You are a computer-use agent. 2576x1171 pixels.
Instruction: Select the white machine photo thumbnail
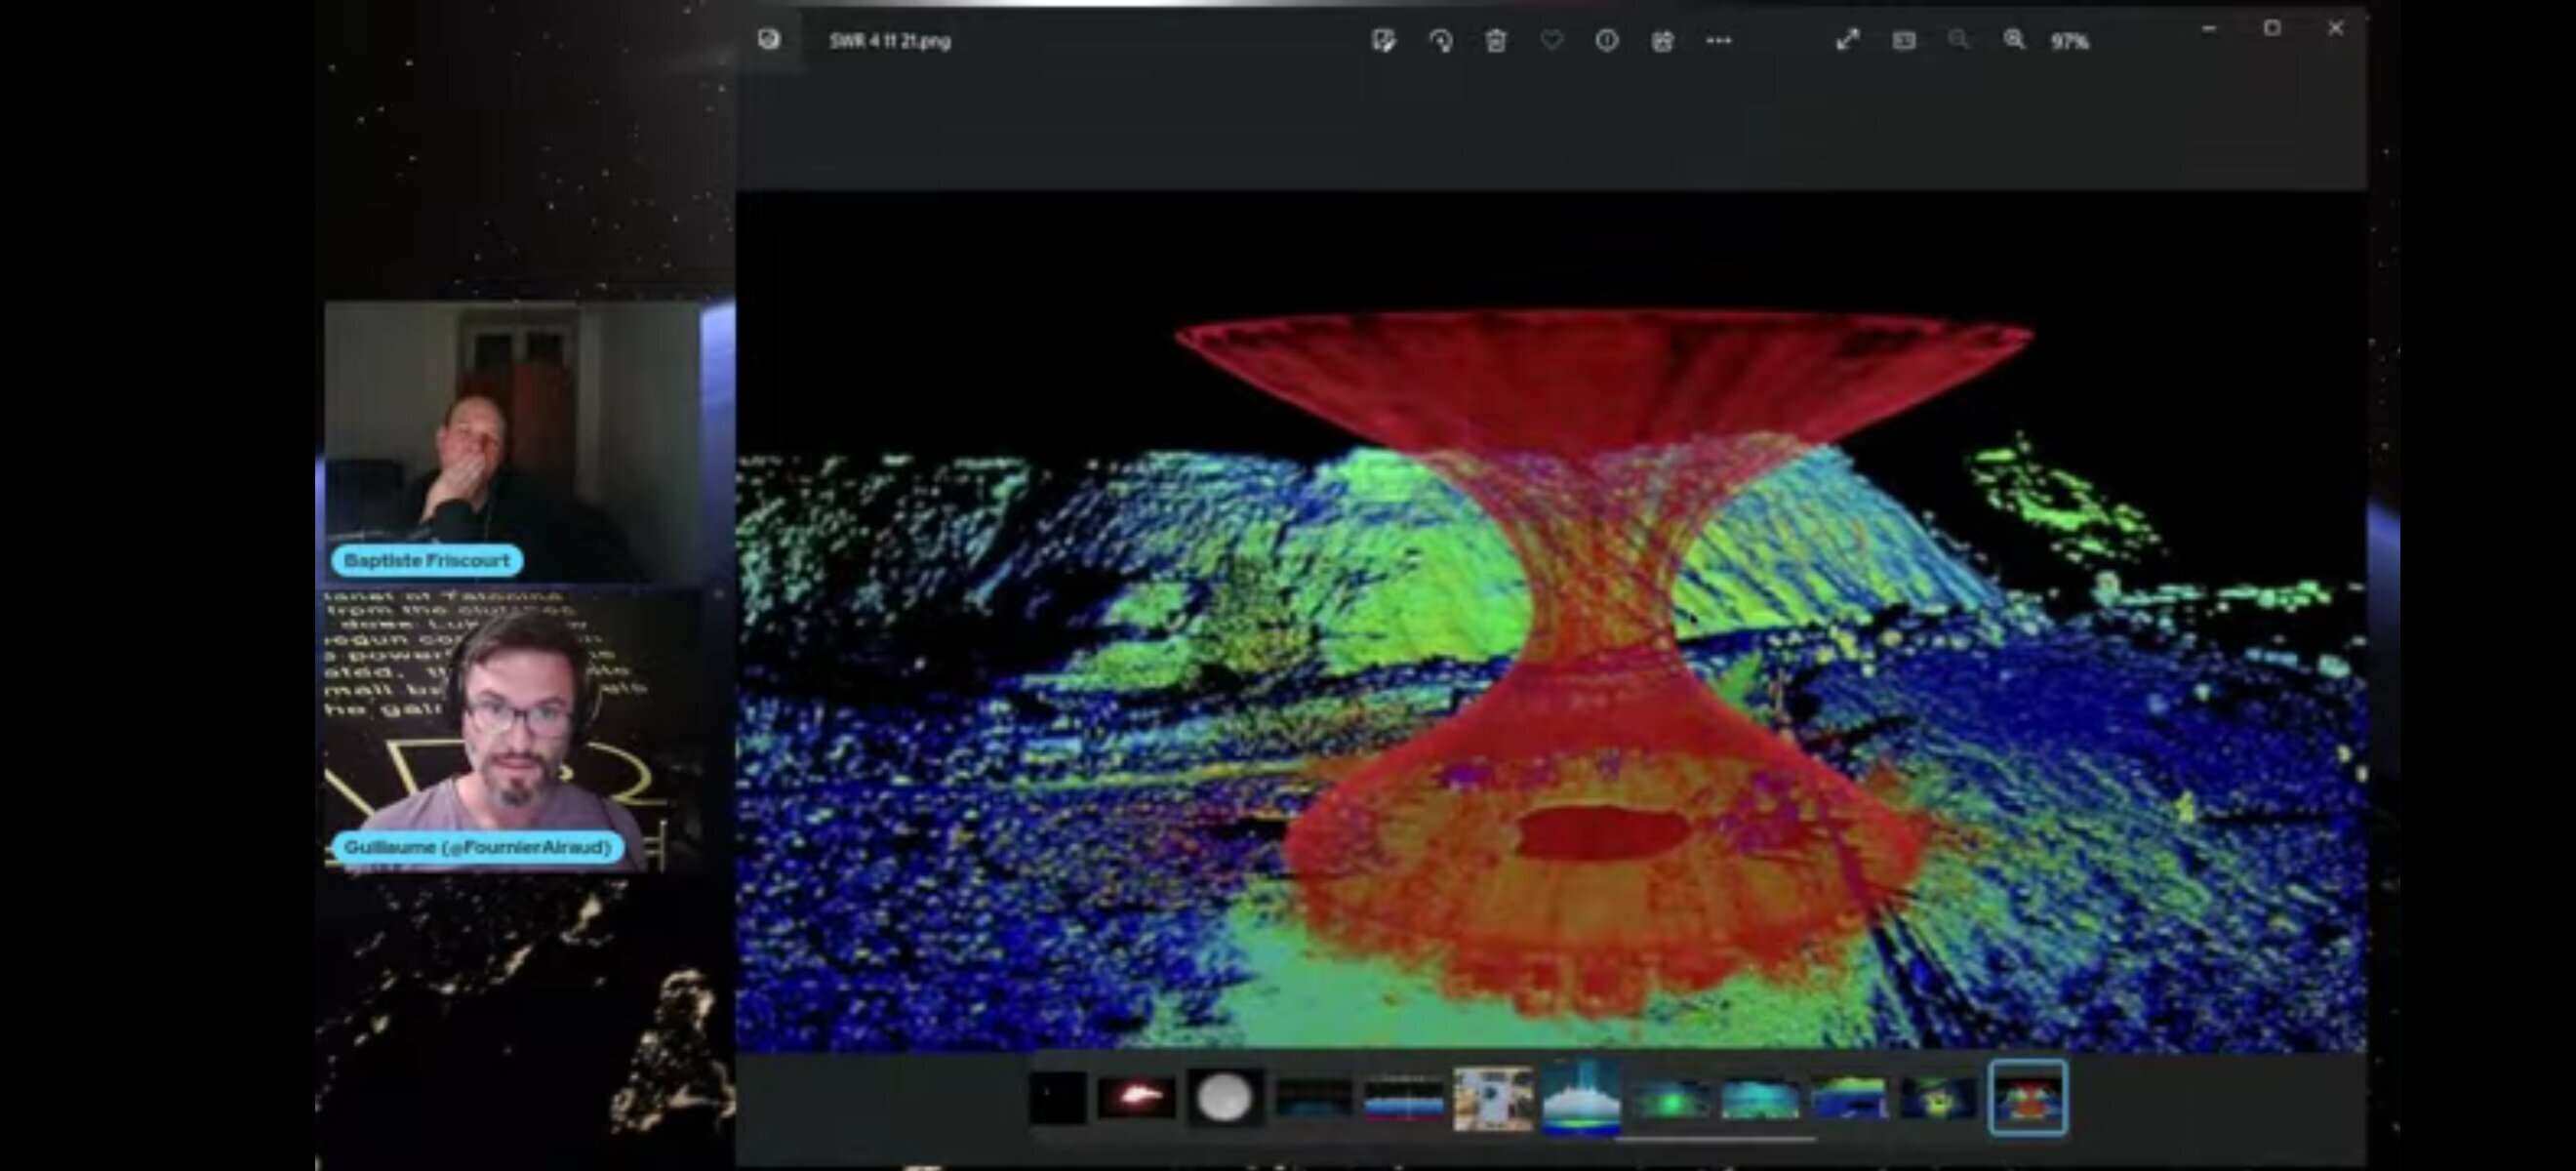click(1492, 1099)
